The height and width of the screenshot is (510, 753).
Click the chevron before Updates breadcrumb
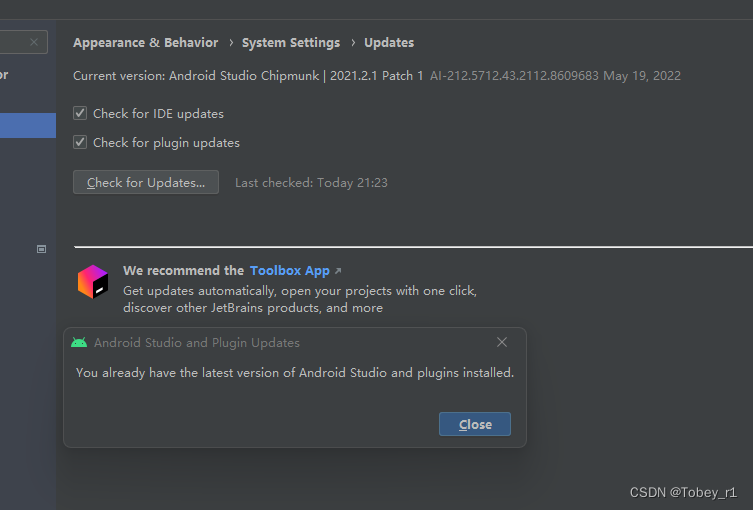pos(352,43)
